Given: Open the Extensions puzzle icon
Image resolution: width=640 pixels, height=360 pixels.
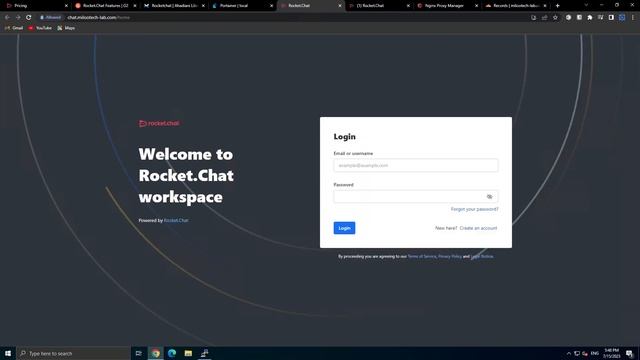Looking at the screenshot, I should point(590,18).
